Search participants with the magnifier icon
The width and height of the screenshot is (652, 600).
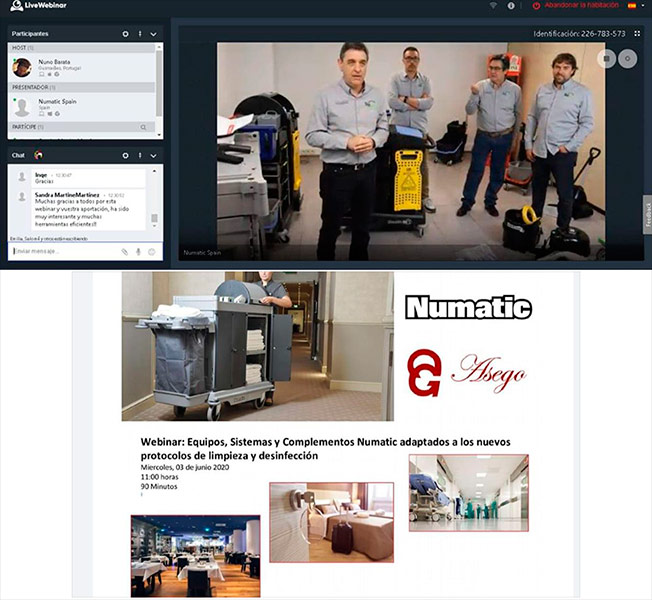143,127
